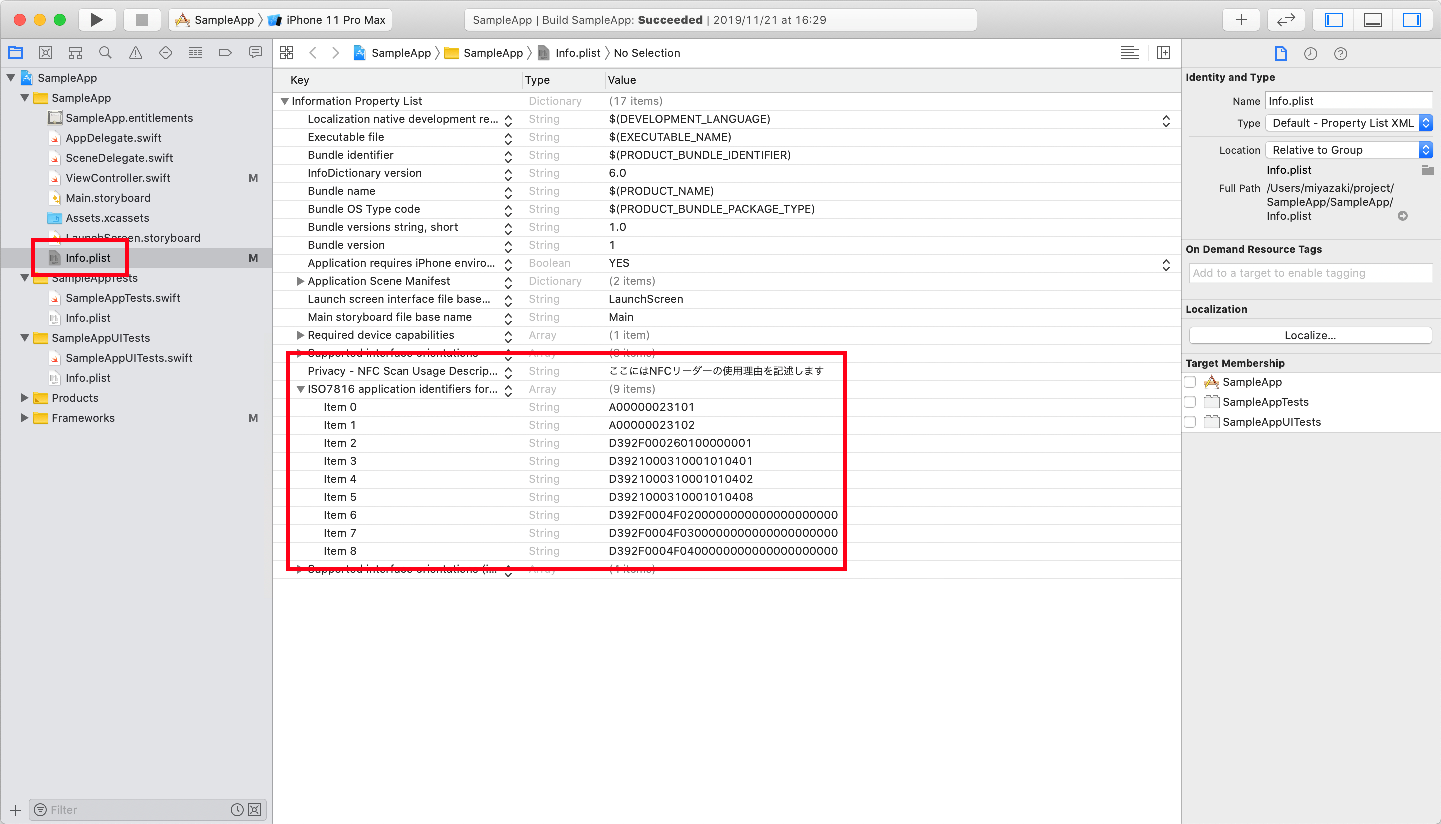This screenshot has width=1441, height=824.
Task: Go forward in editor history
Action: pos(336,53)
